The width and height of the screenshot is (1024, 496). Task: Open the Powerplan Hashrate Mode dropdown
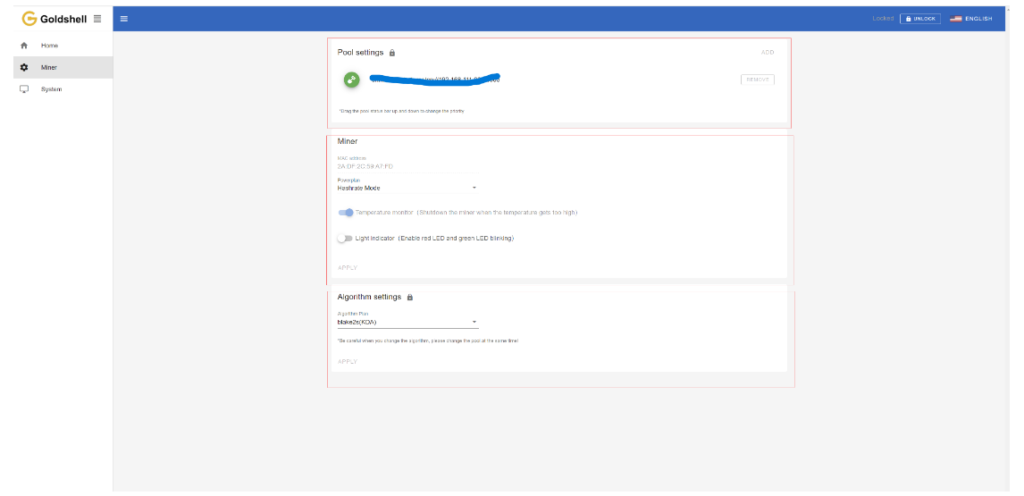point(408,186)
